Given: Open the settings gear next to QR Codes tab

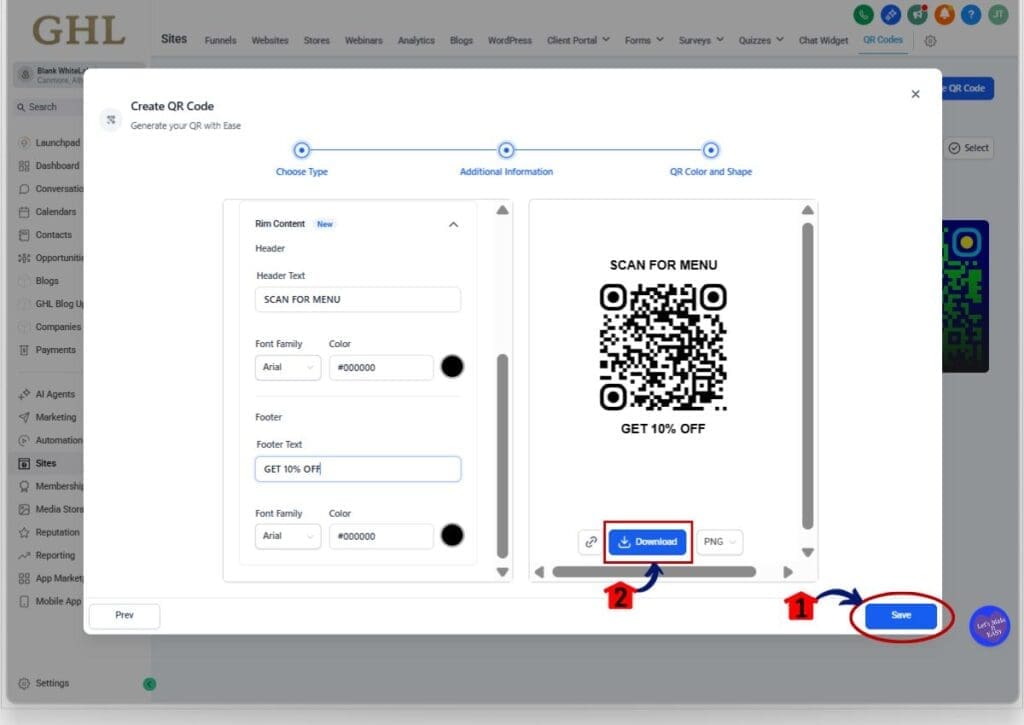Looking at the screenshot, I should (930, 41).
